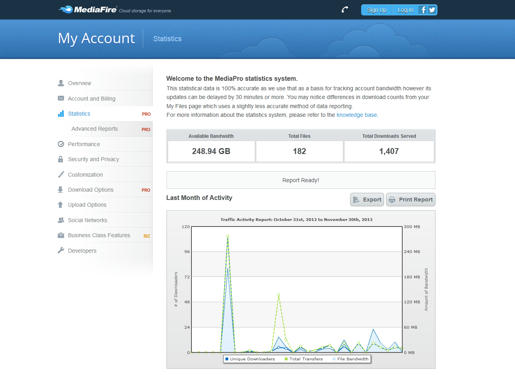Click the File Bandwidth legend entry

click(350, 359)
